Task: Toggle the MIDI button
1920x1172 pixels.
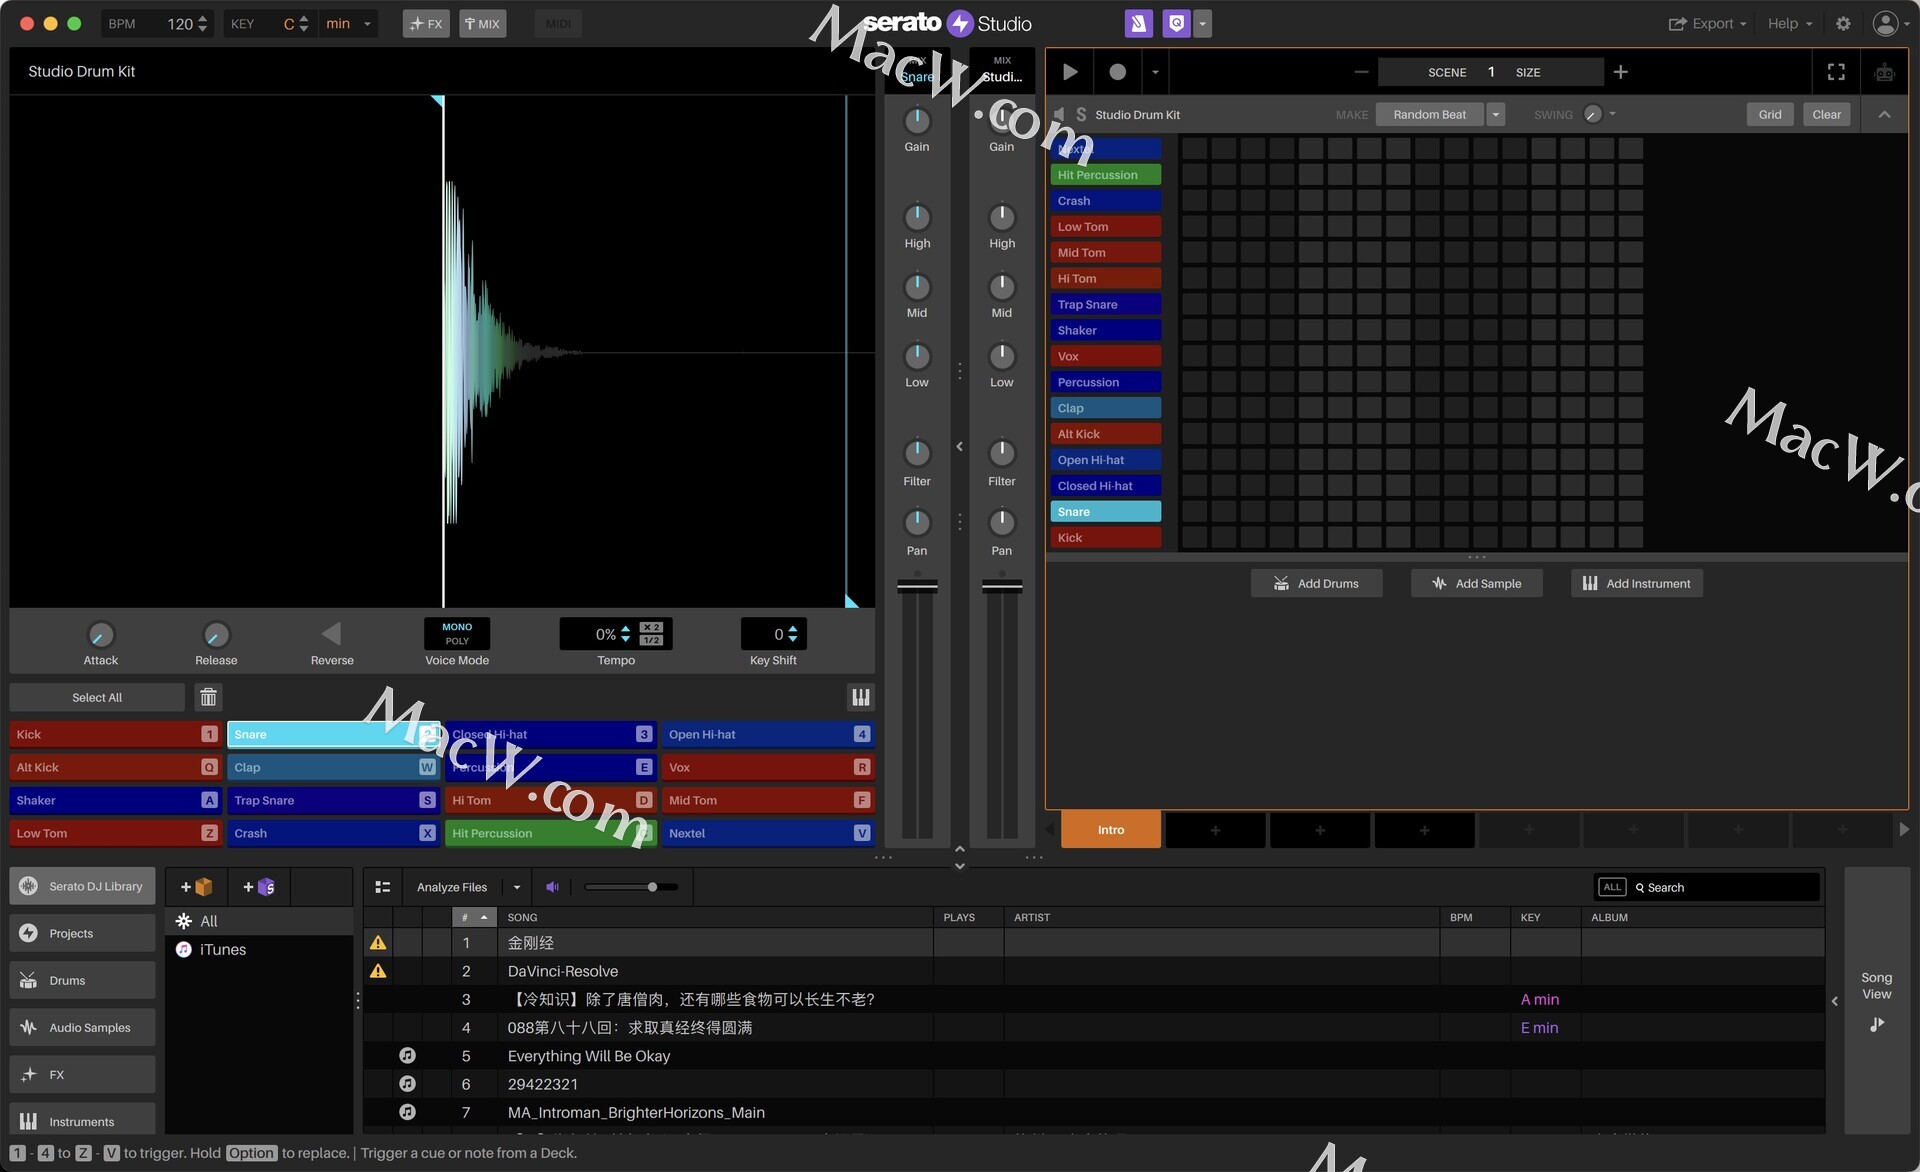Action: click(x=558, y=23)
